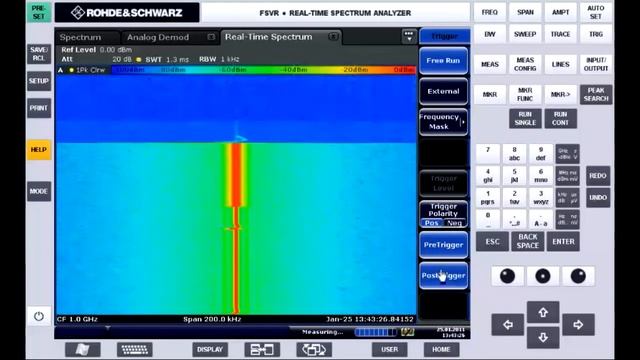Viewport: 640px width, 360px height.
Task: Click the small triangle marker on status bar
Action: click(x=108, y=328)
